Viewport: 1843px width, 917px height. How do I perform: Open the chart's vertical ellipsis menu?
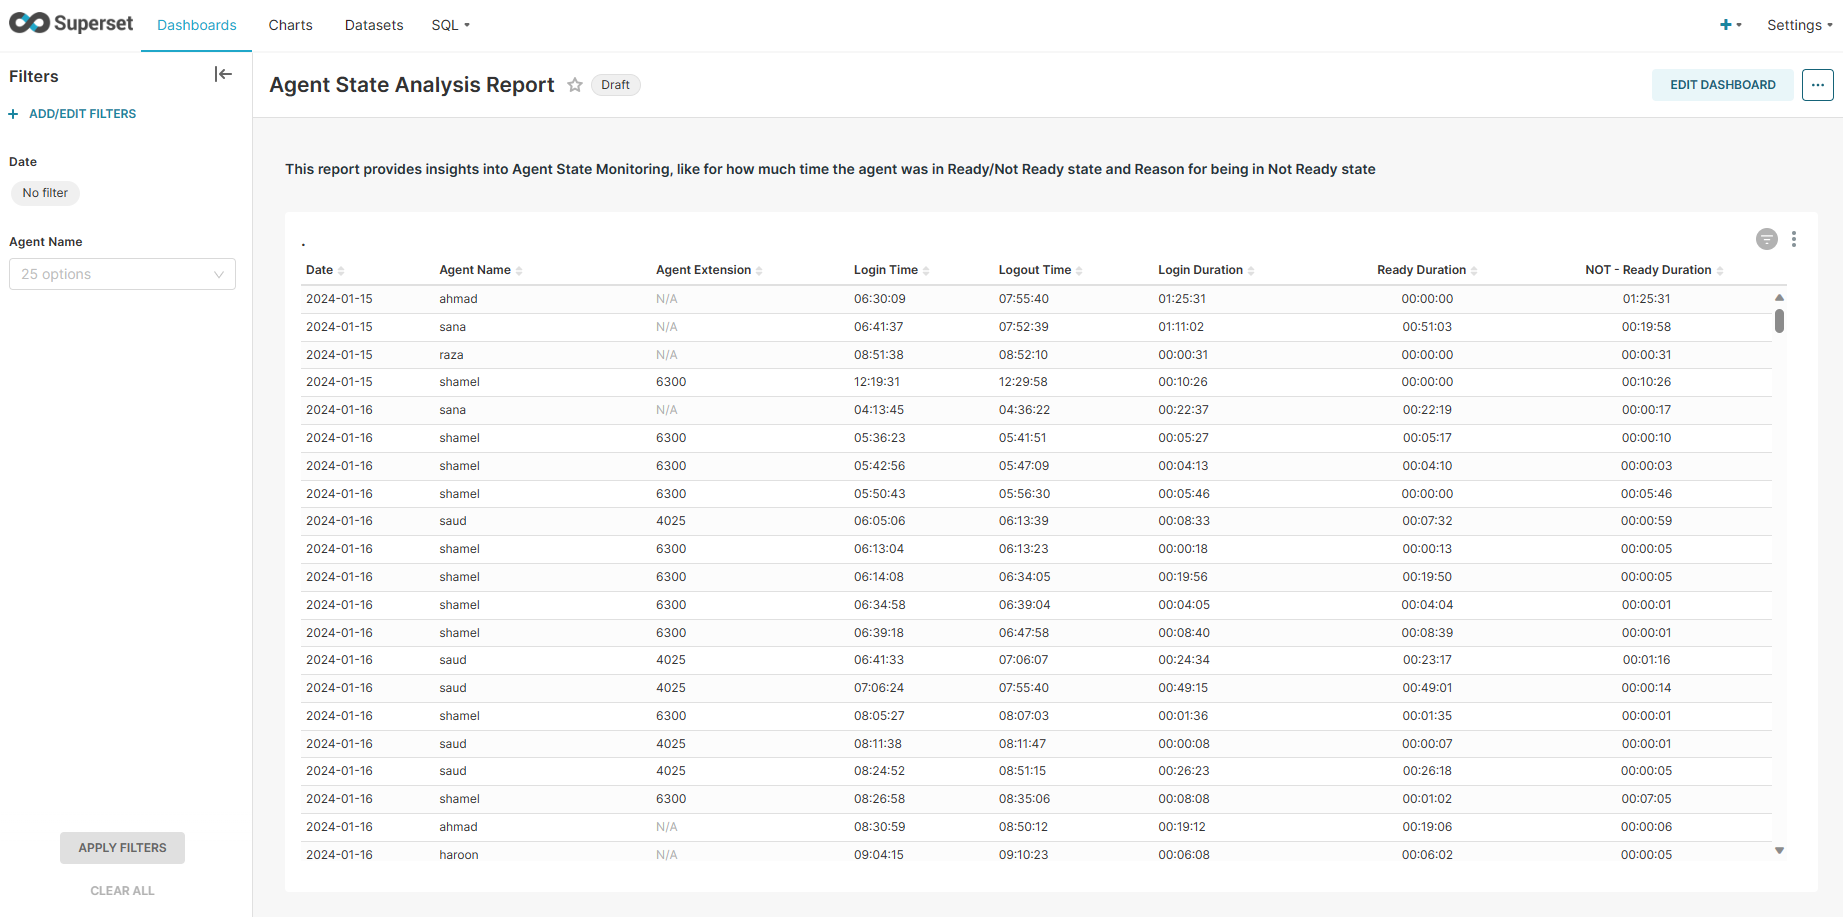coord(1794,239)
